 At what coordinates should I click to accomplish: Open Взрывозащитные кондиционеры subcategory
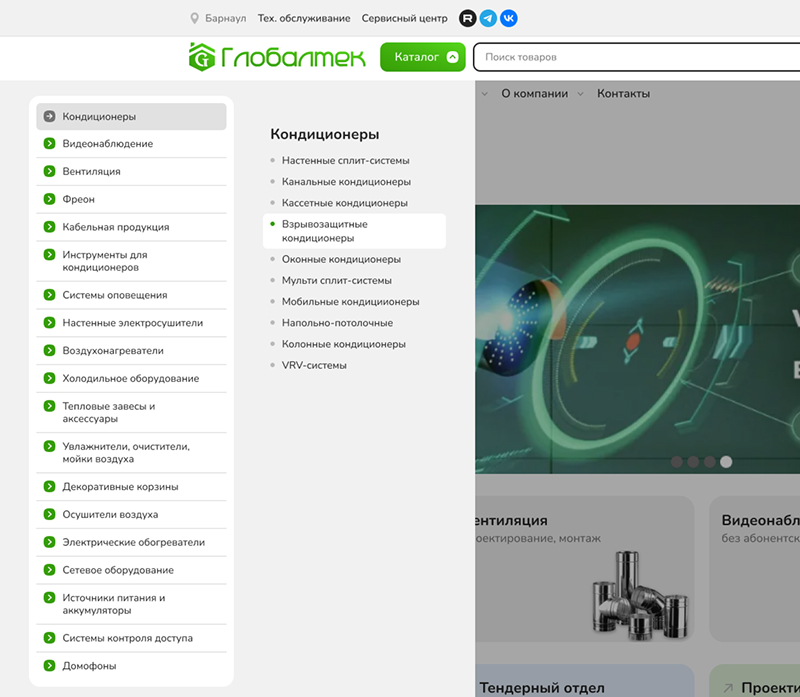325,231
